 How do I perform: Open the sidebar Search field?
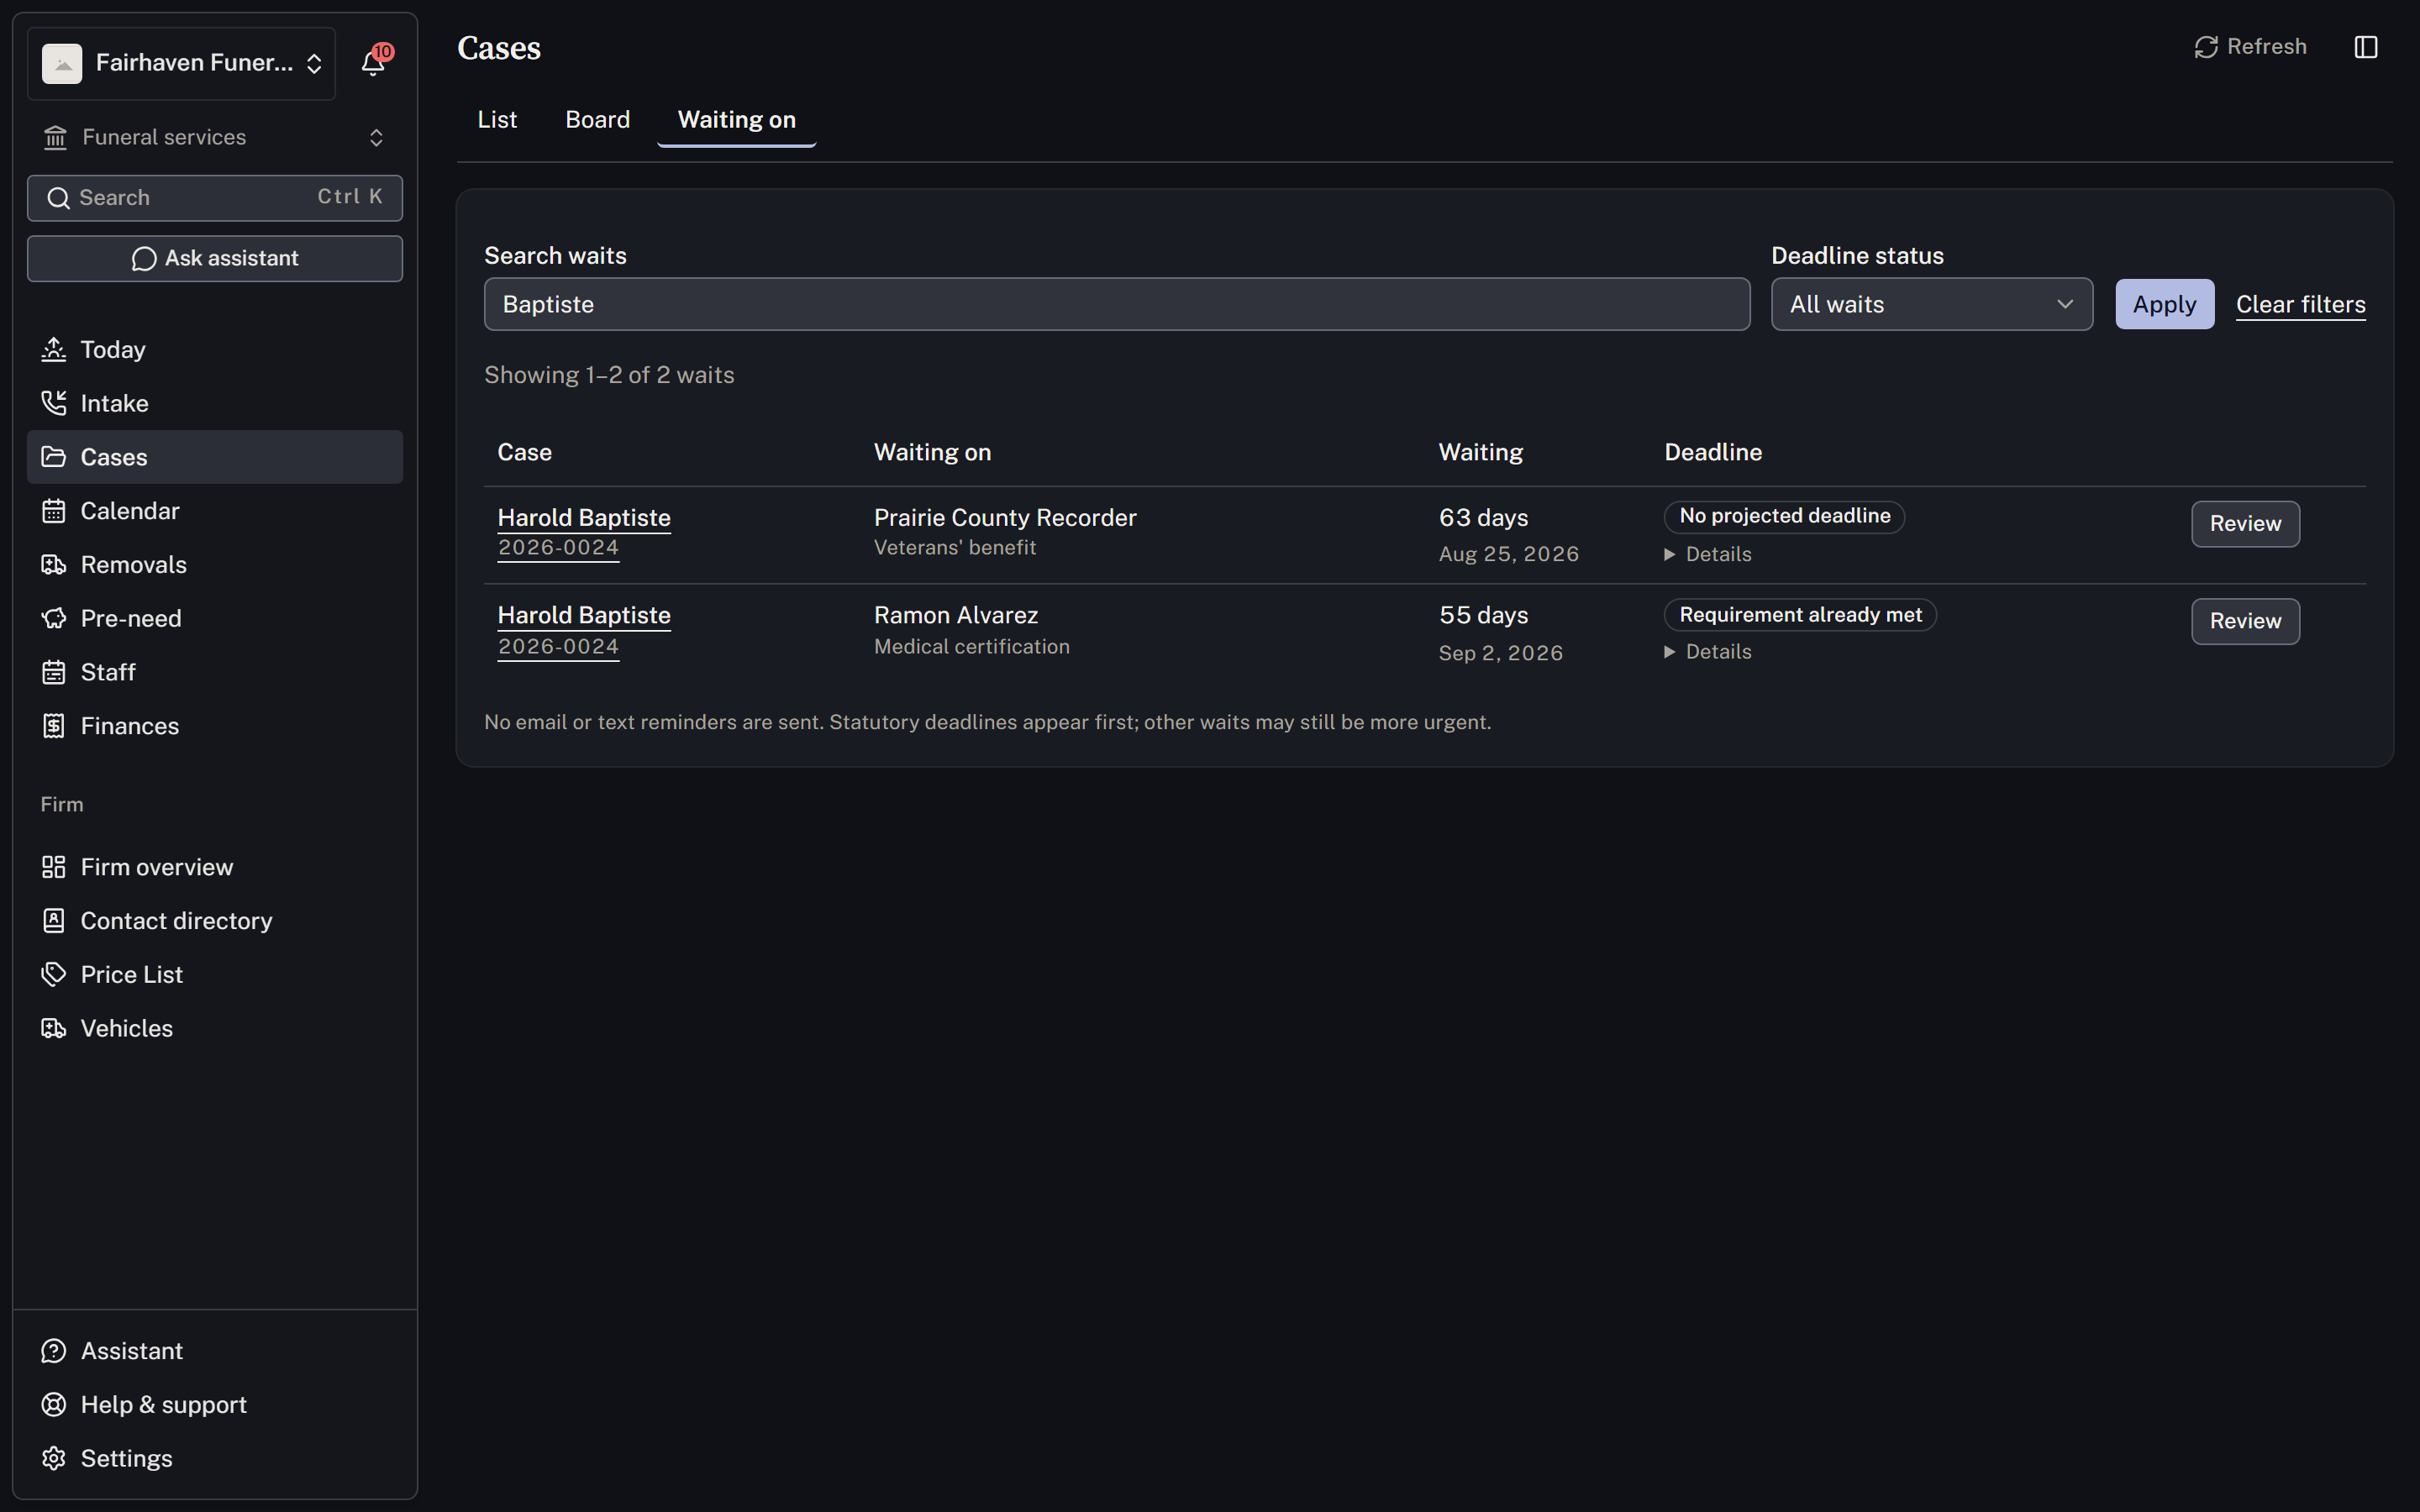click(x=215, y=198)
